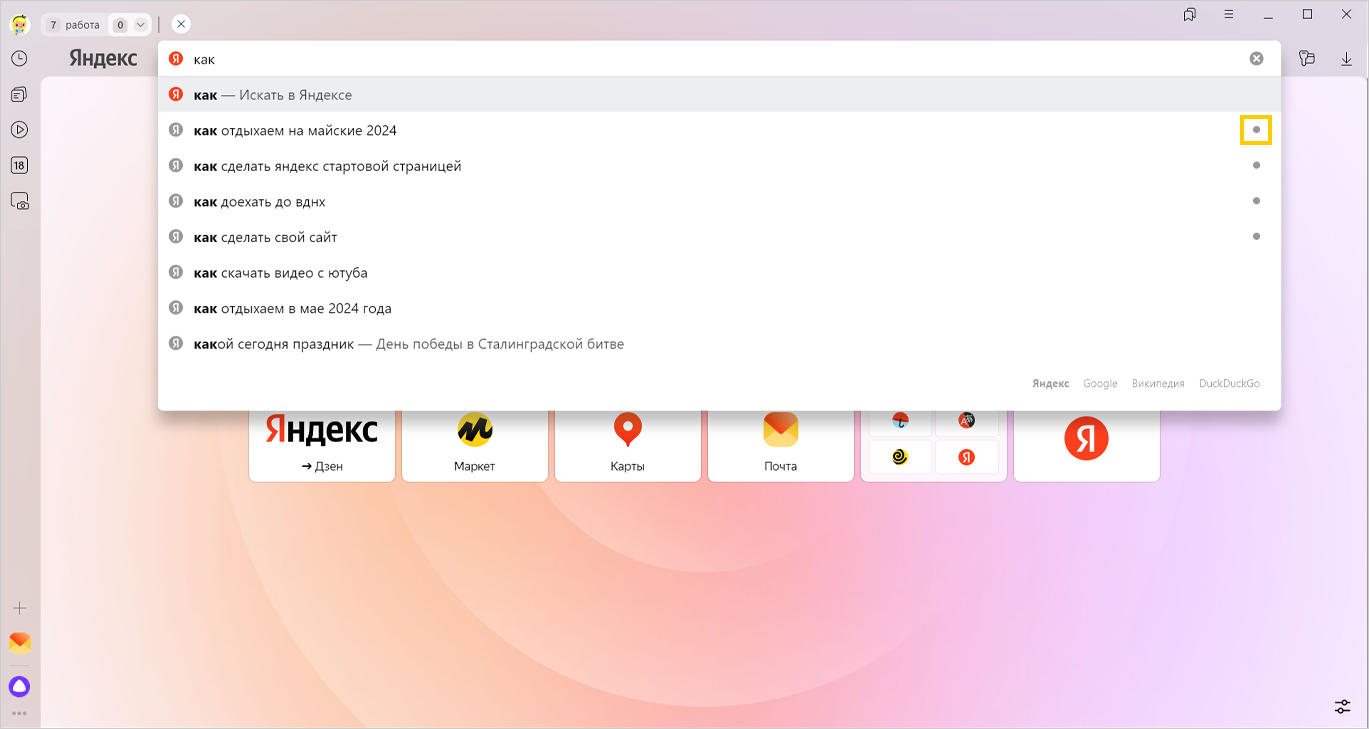Expand the tab group dropdown arrow

point(141,25)
